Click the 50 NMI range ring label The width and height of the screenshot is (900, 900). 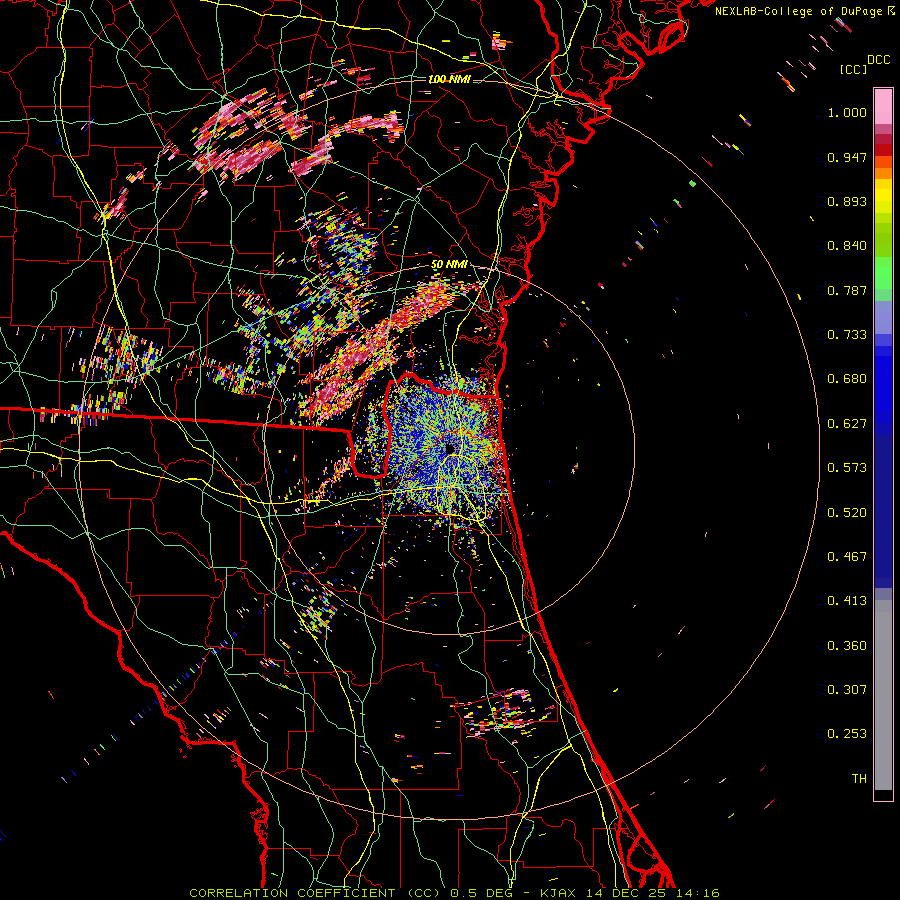pyautogui.click(x=449, y=265)
